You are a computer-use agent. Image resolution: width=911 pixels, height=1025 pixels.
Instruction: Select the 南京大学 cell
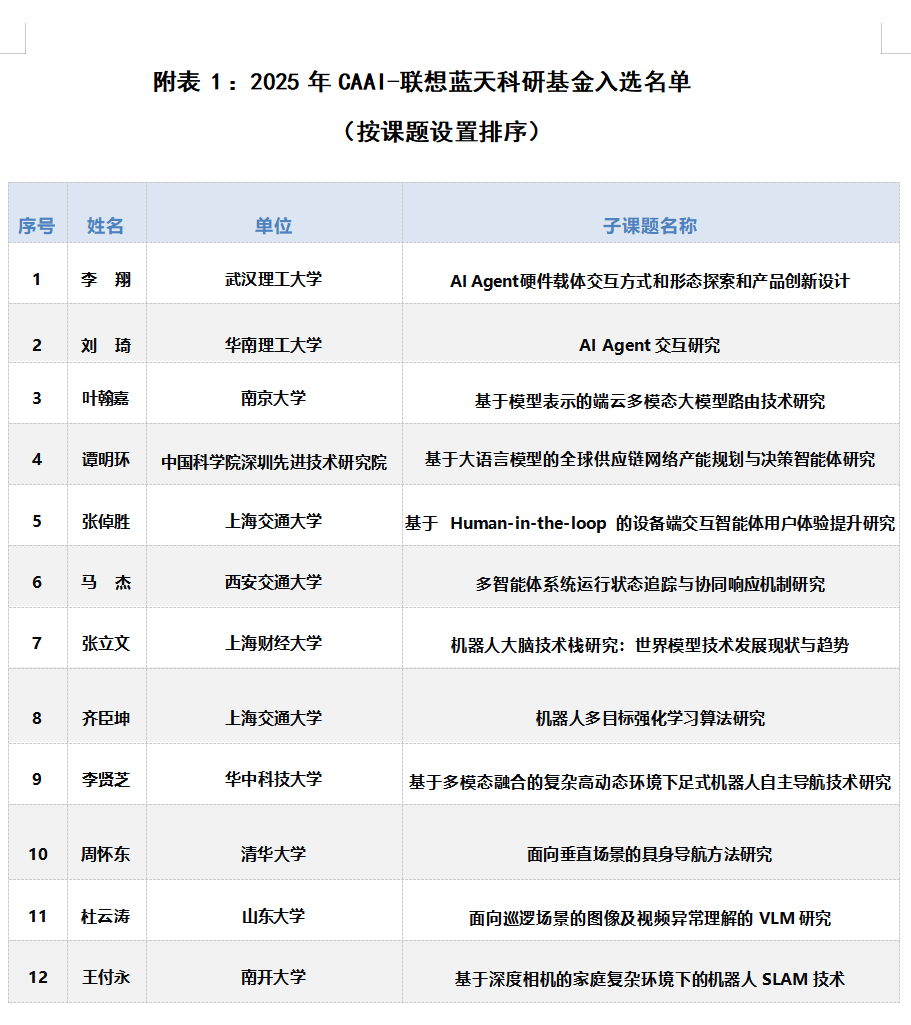pos(273,398)
